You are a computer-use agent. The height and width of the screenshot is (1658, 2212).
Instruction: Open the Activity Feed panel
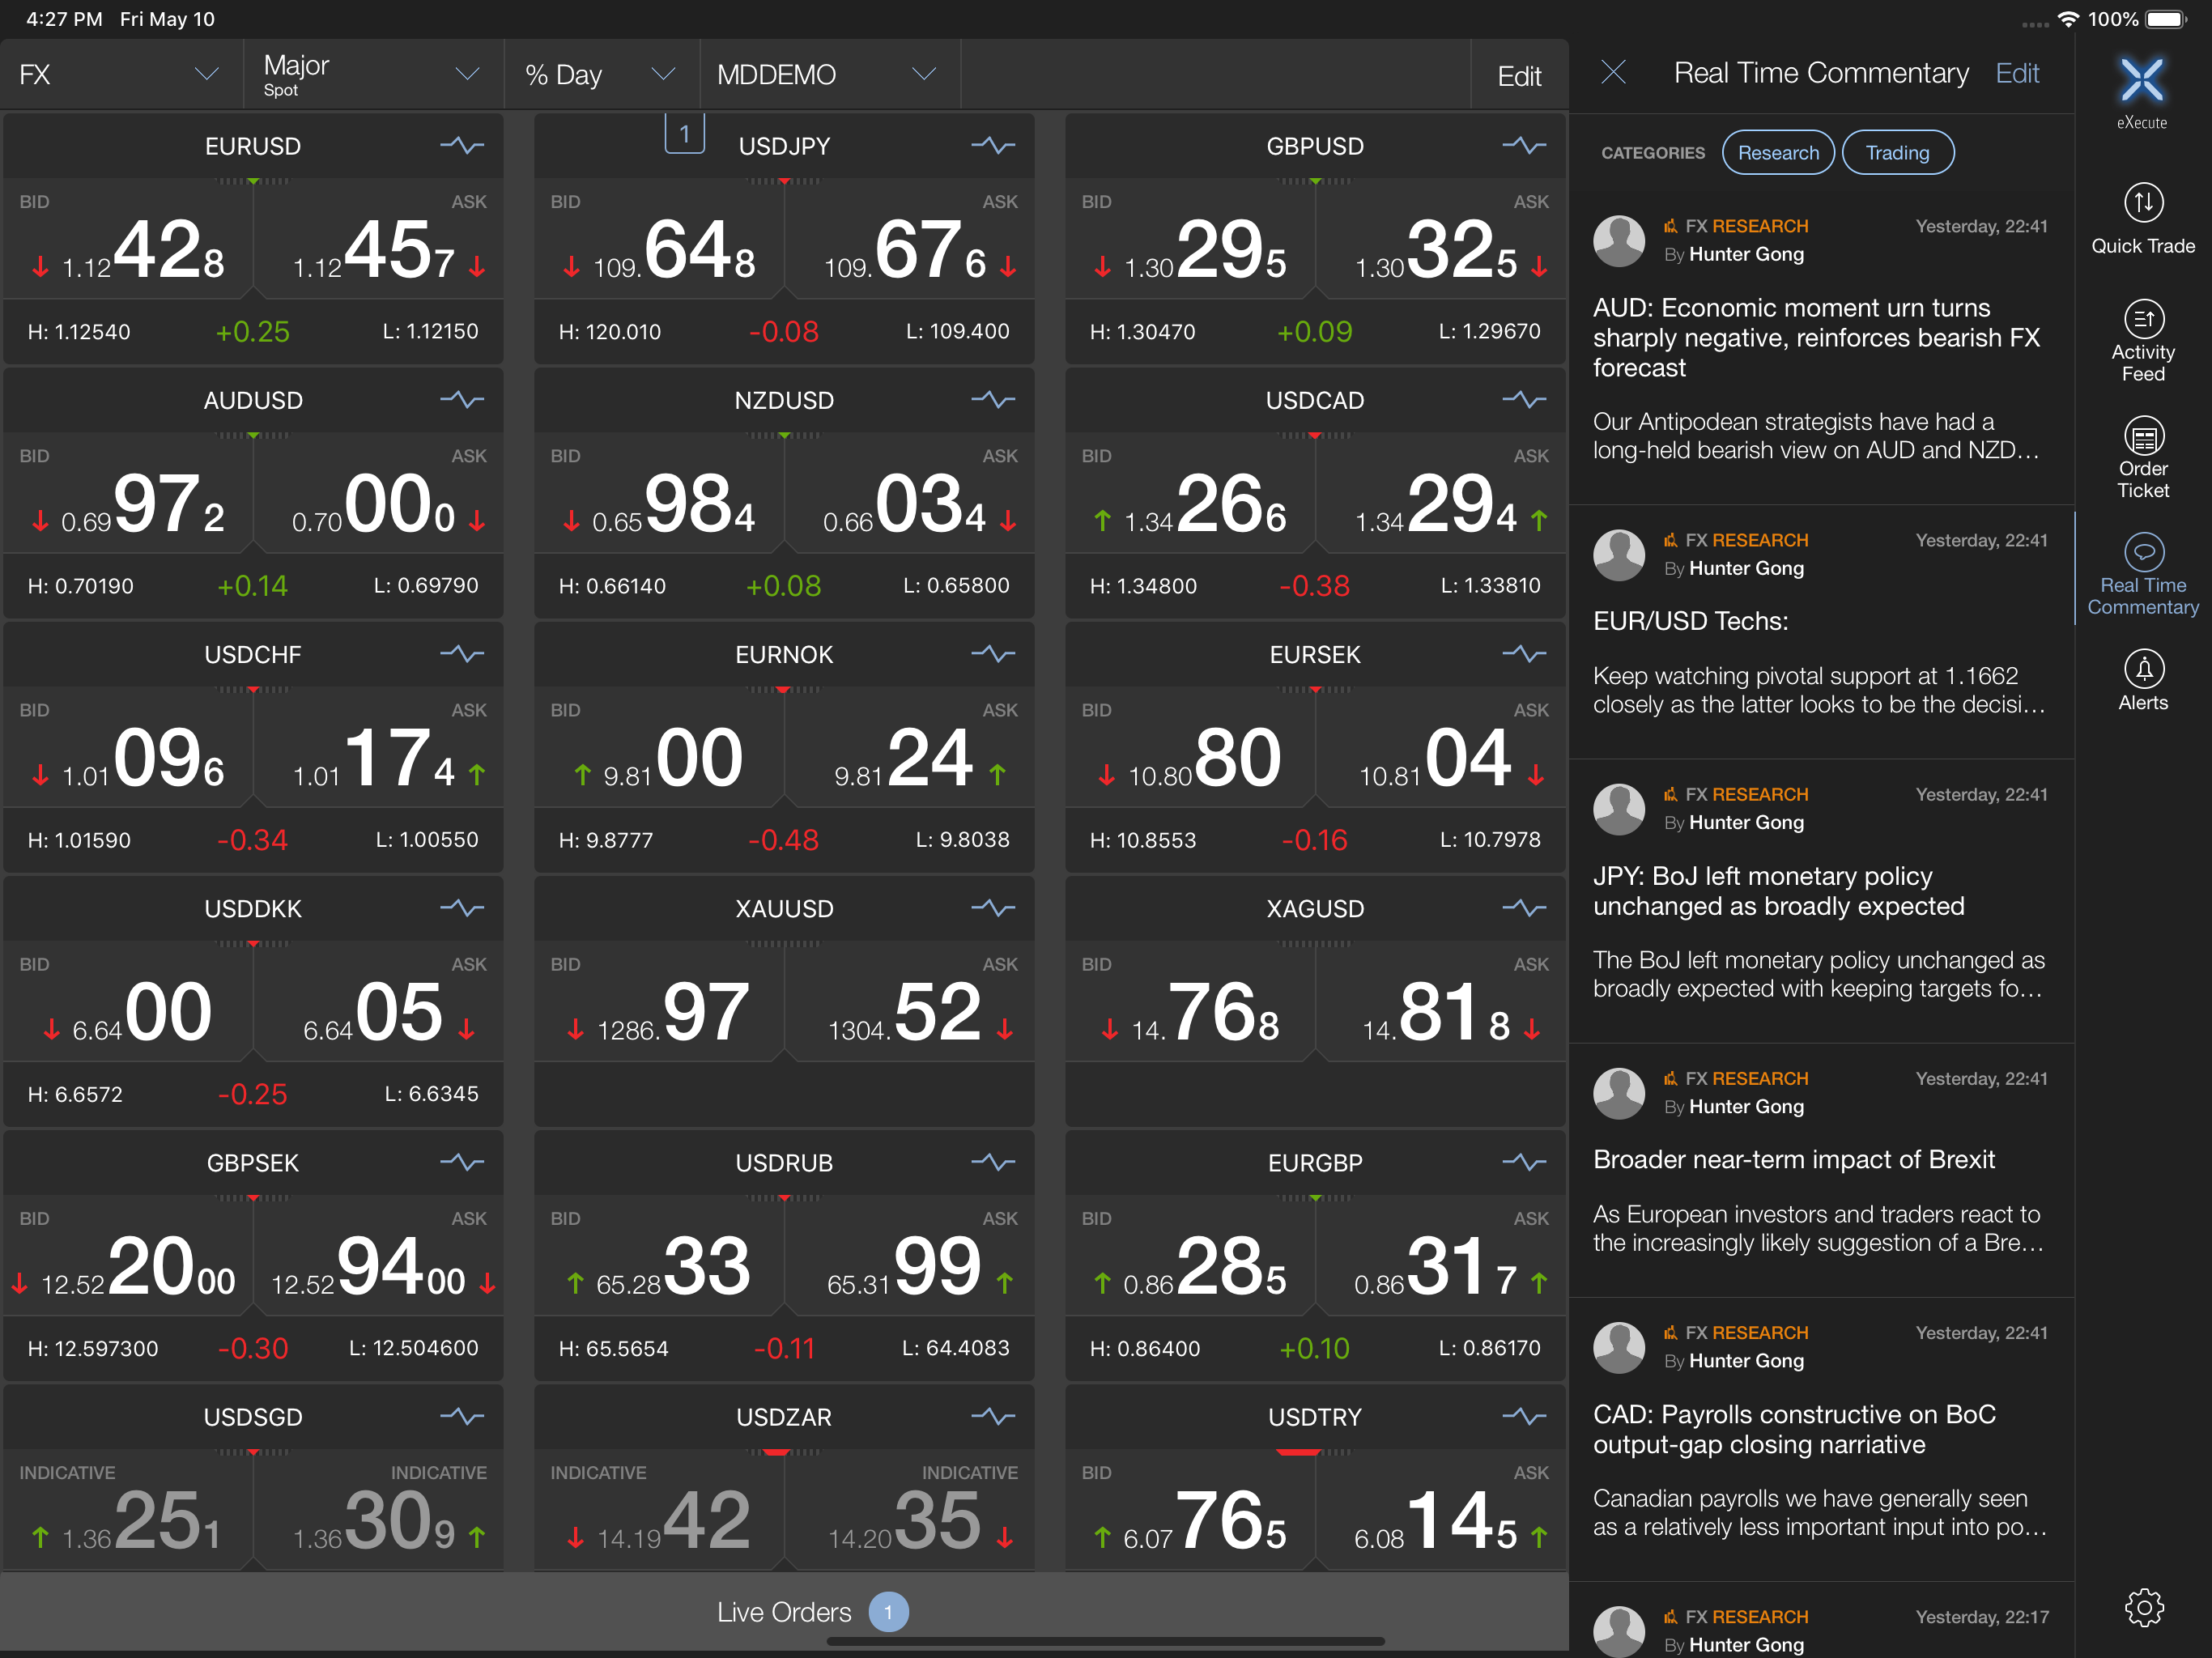click(x=2142, y=341)
